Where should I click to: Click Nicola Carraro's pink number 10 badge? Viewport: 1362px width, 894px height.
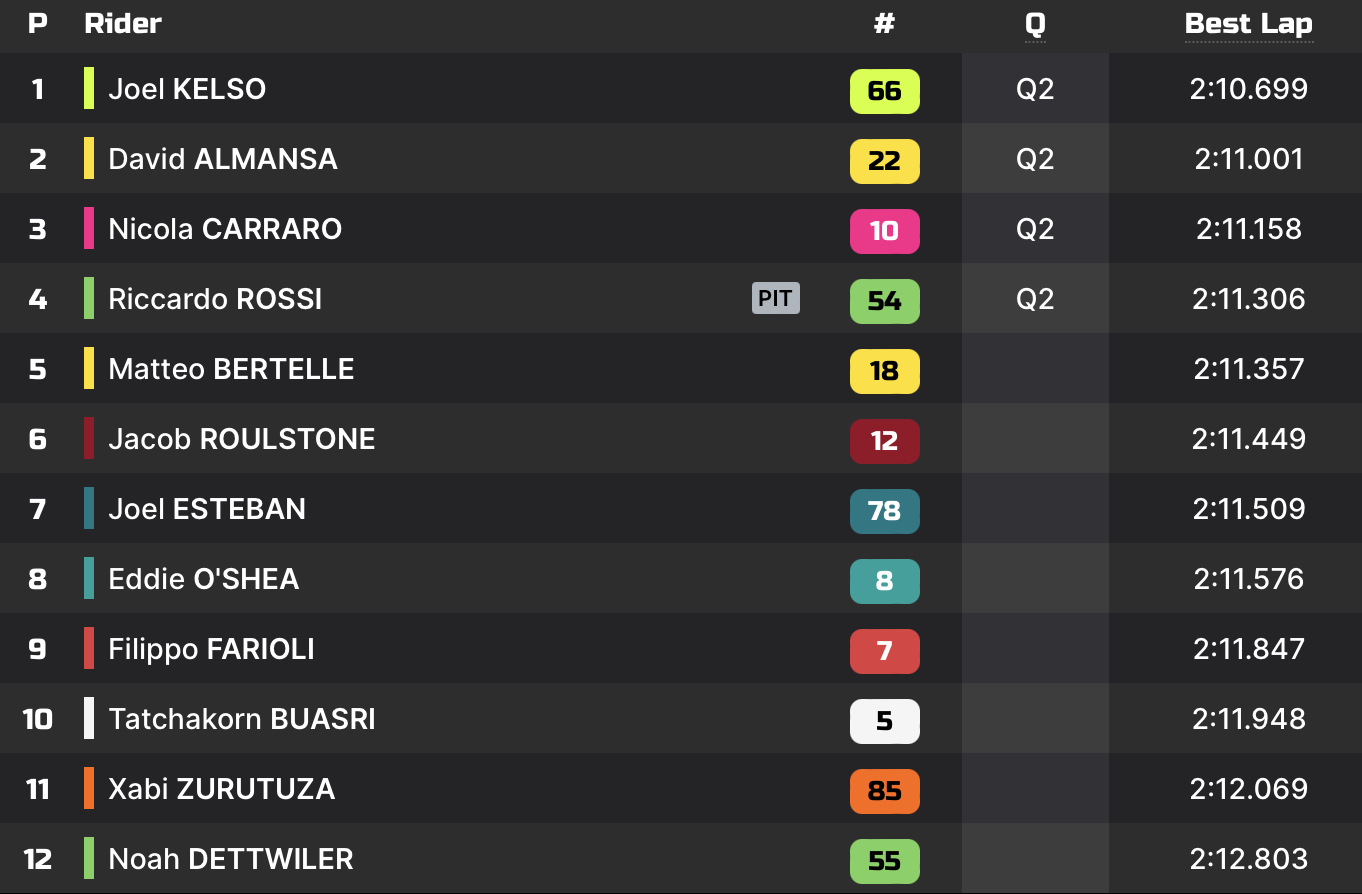(x=884, y=231)
